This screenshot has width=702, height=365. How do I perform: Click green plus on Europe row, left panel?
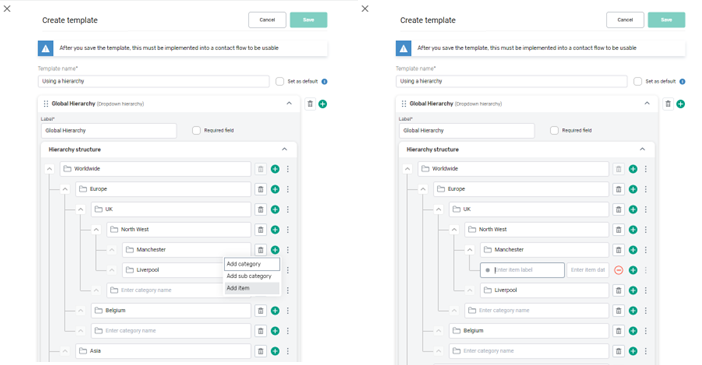pyautogui.click(x=275, y=189)
